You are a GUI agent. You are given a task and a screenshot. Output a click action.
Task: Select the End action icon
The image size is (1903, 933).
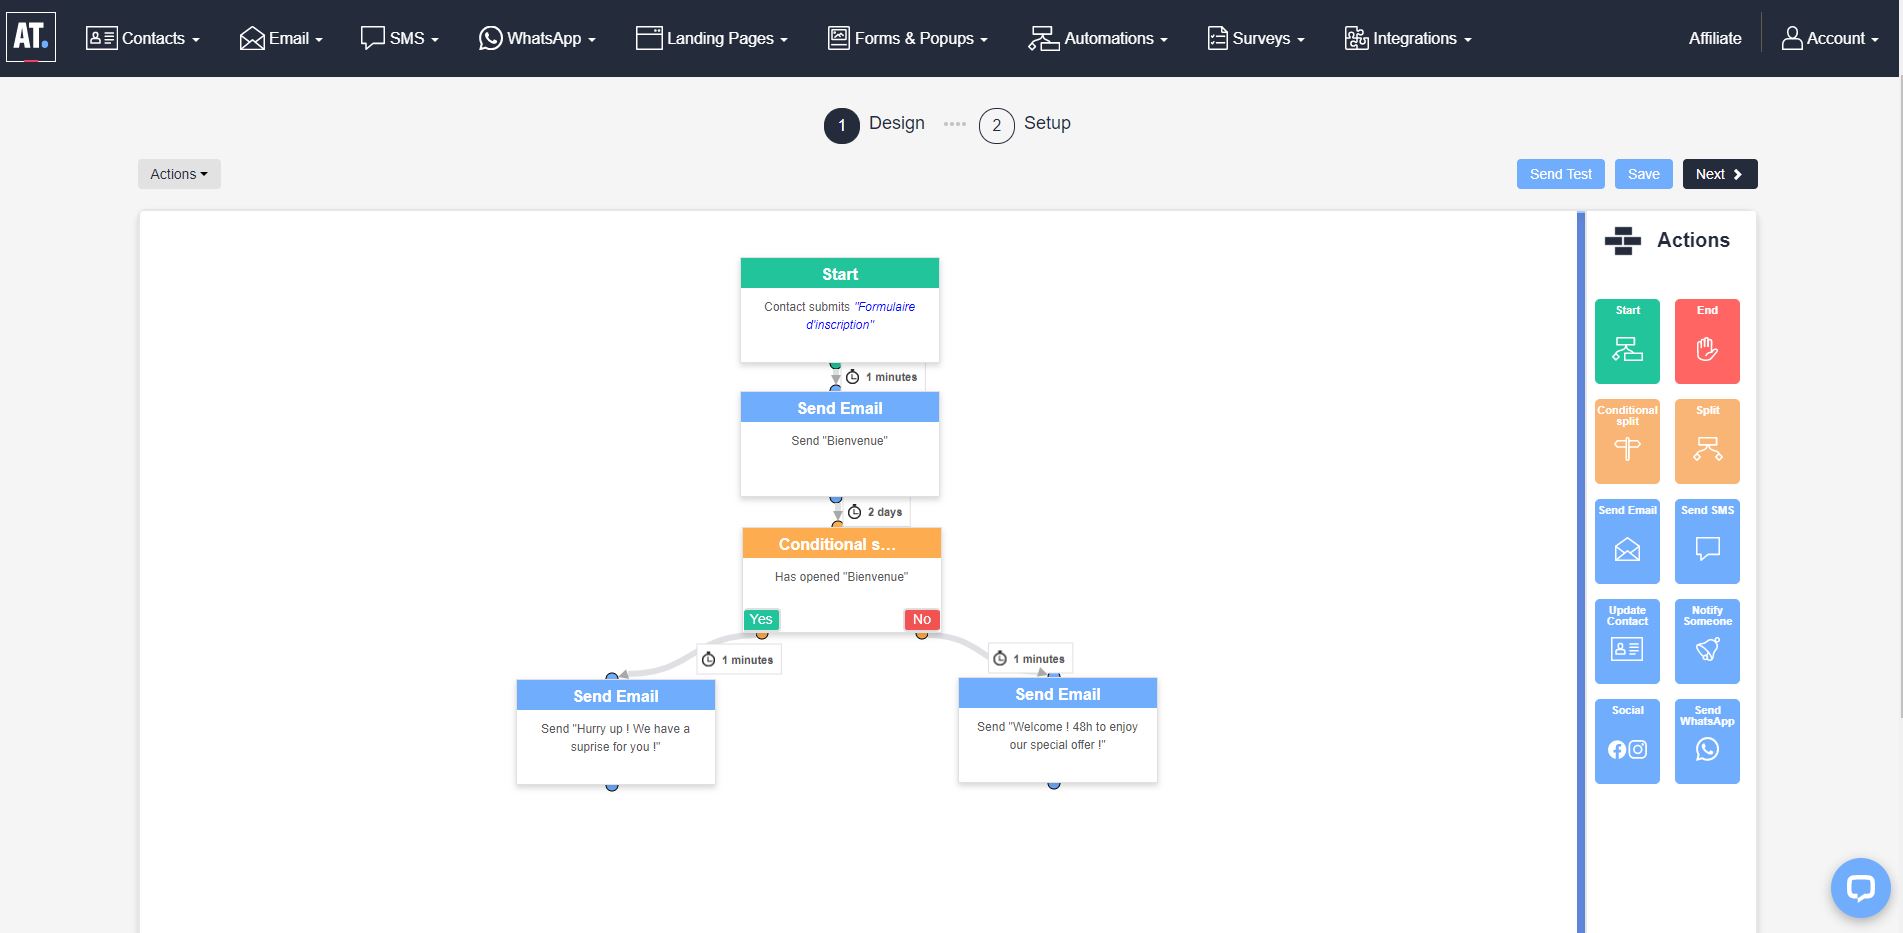1707,341
